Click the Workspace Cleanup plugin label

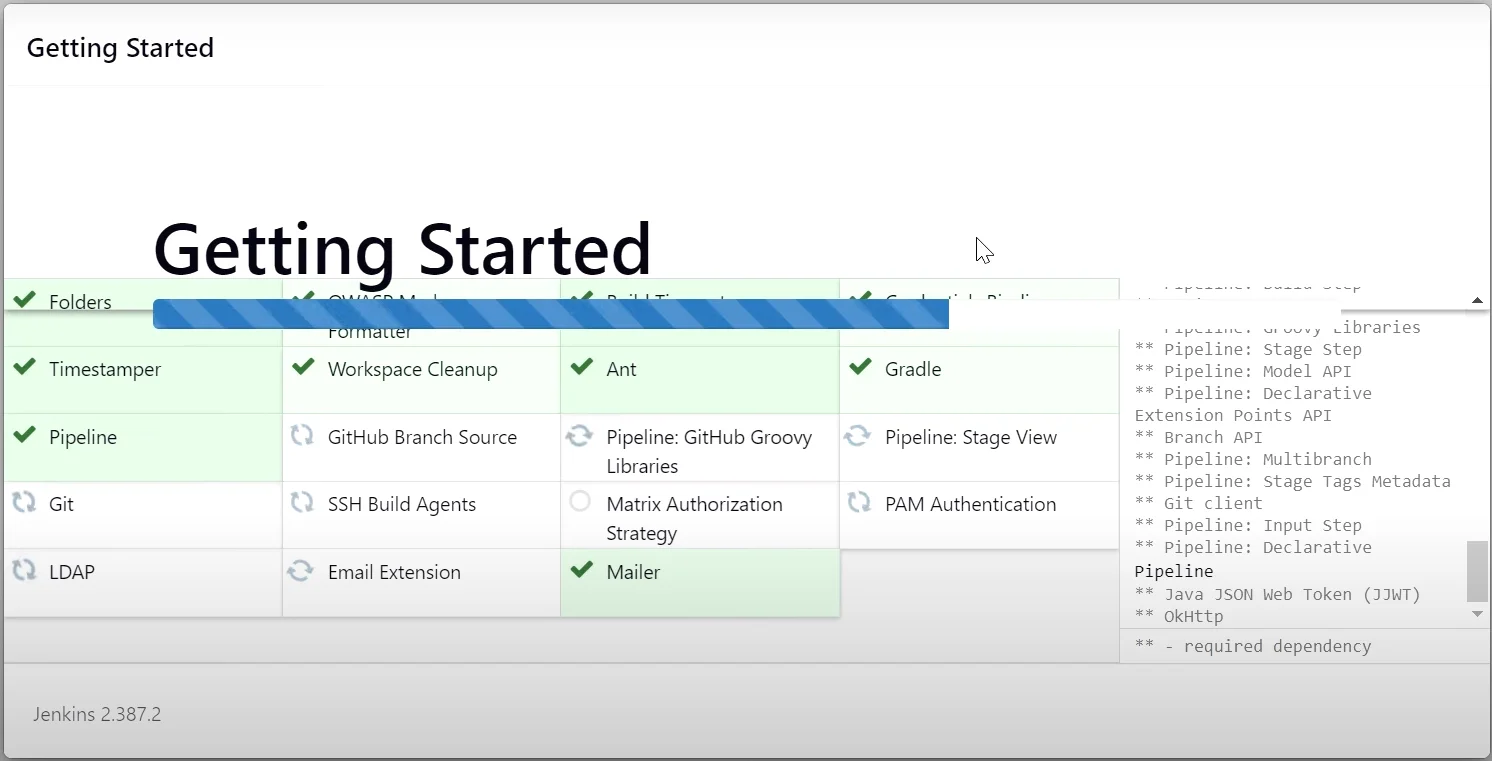pos(412,369)
